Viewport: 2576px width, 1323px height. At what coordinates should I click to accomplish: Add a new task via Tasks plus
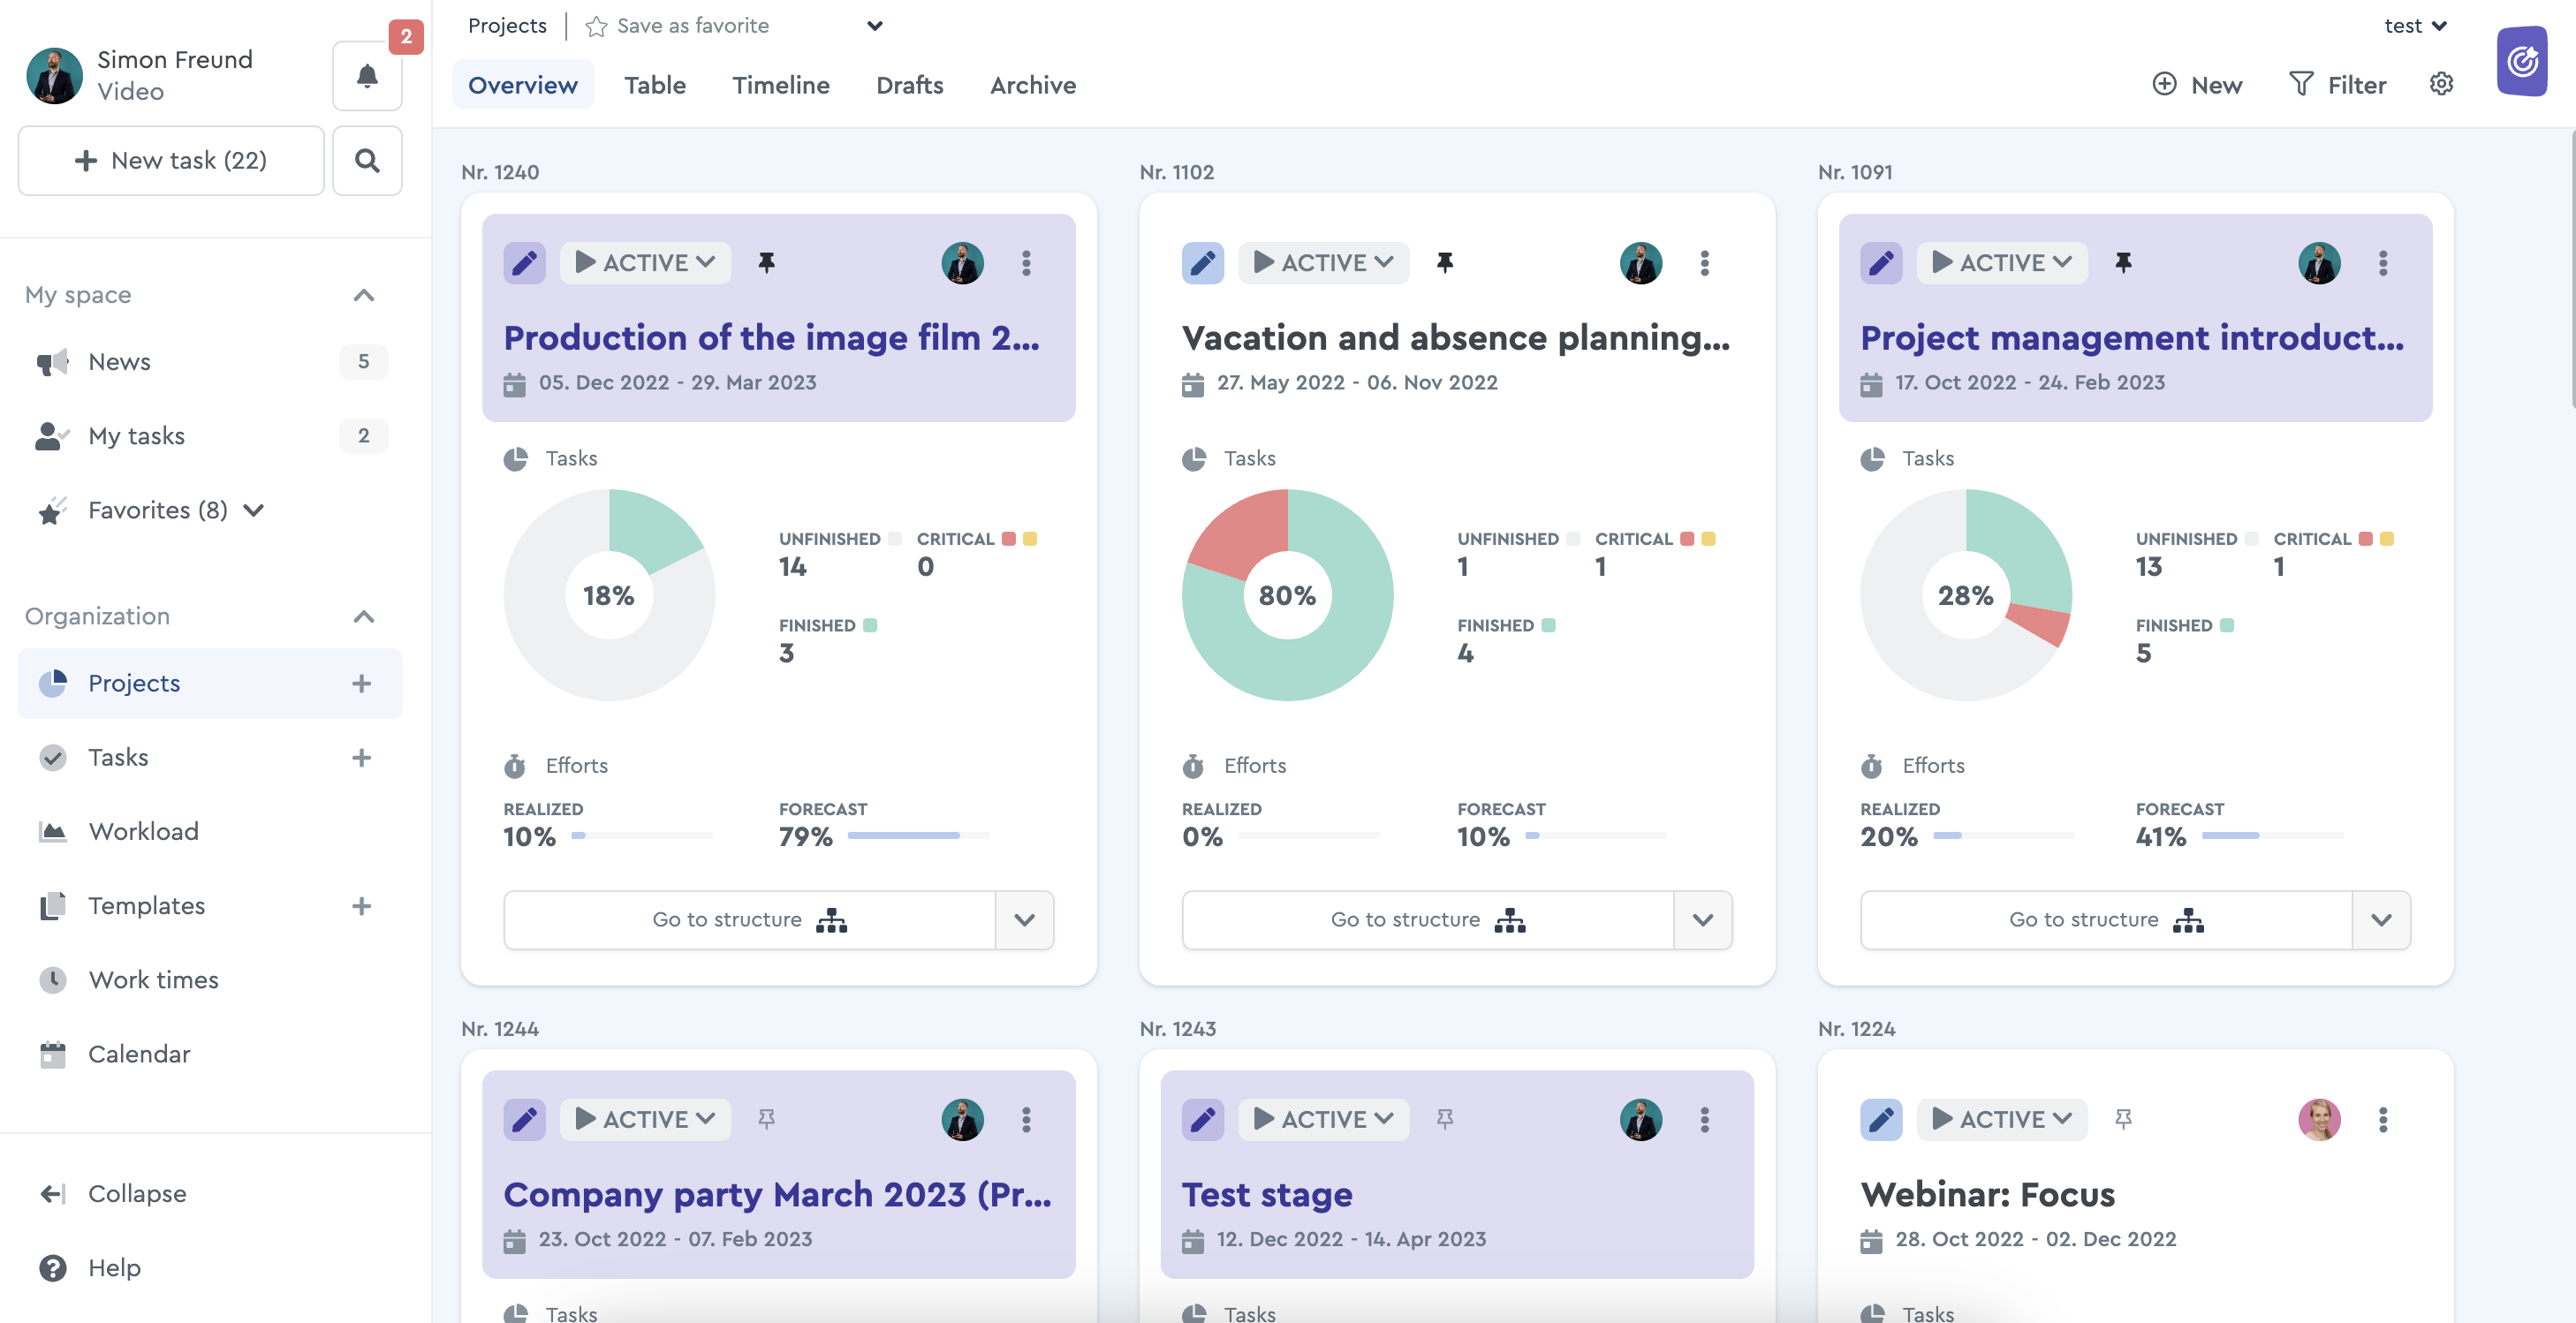click(362, 757)
